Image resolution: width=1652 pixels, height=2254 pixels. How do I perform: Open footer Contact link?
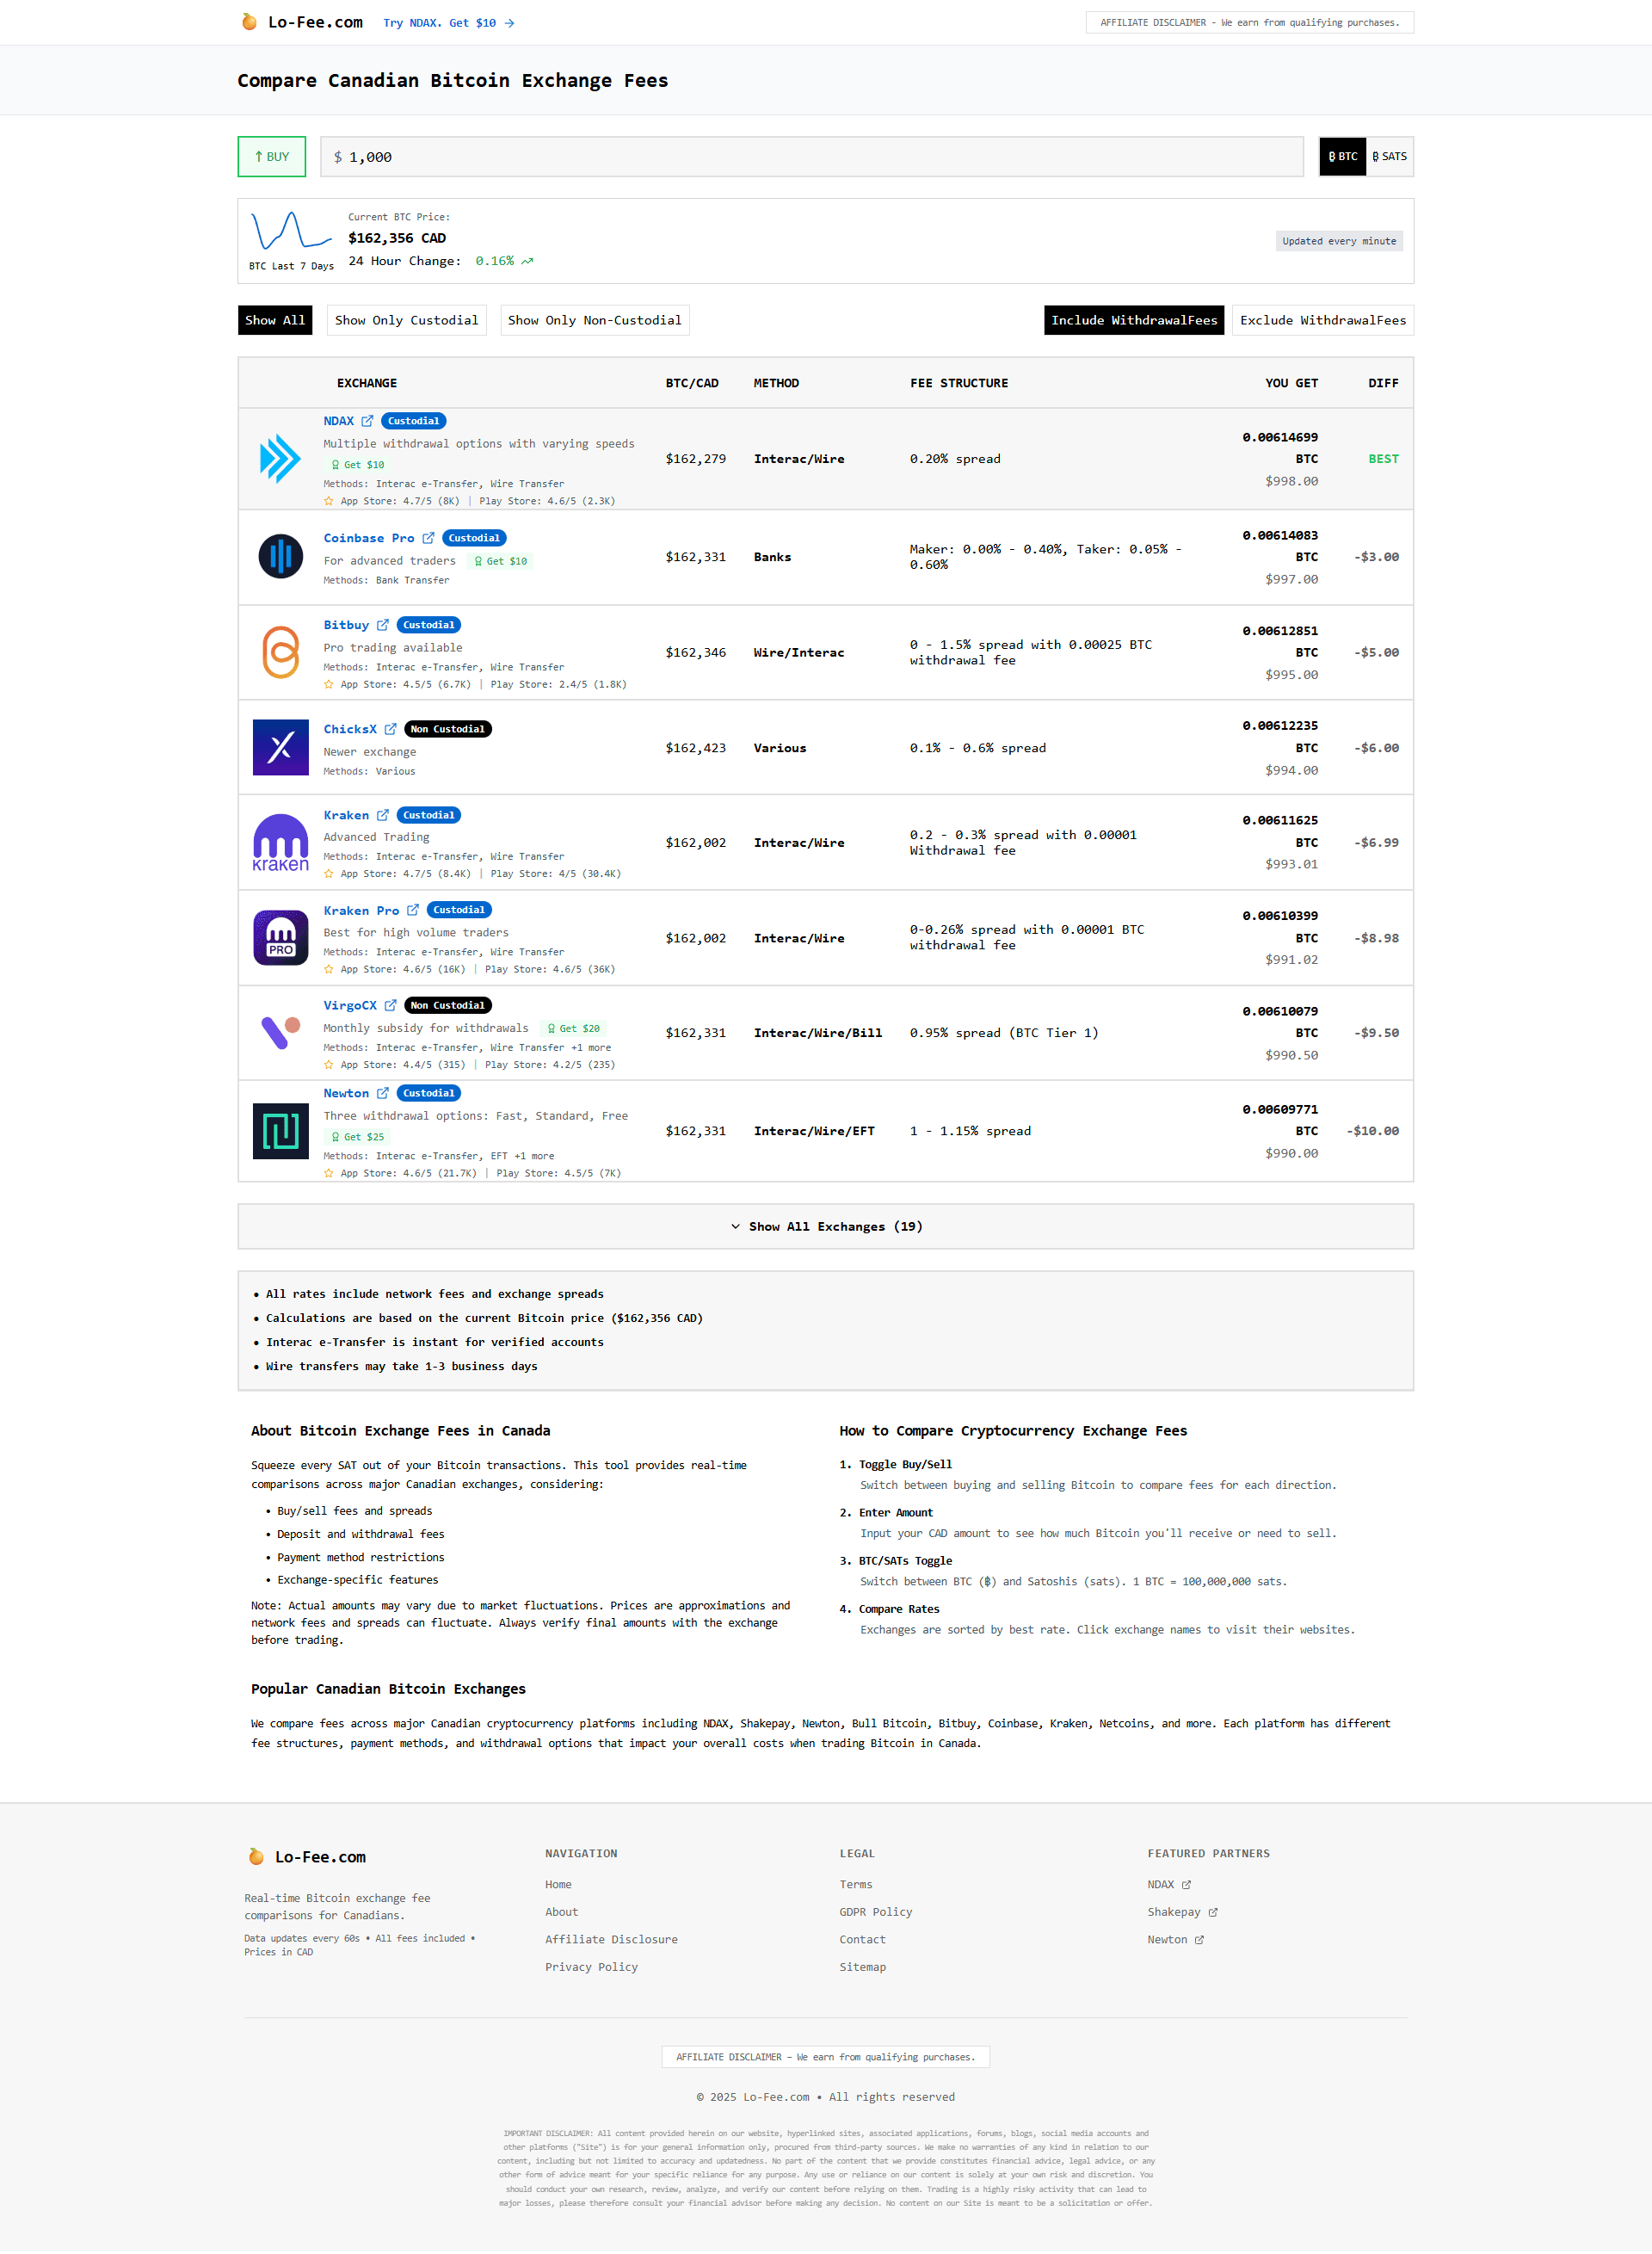[863, 1940]
